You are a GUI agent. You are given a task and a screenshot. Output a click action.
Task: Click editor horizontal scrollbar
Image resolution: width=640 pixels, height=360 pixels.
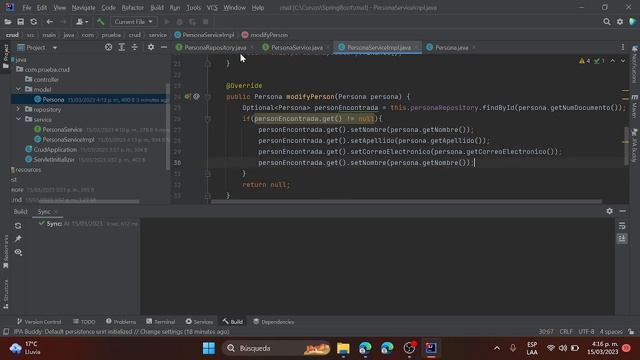406,201
